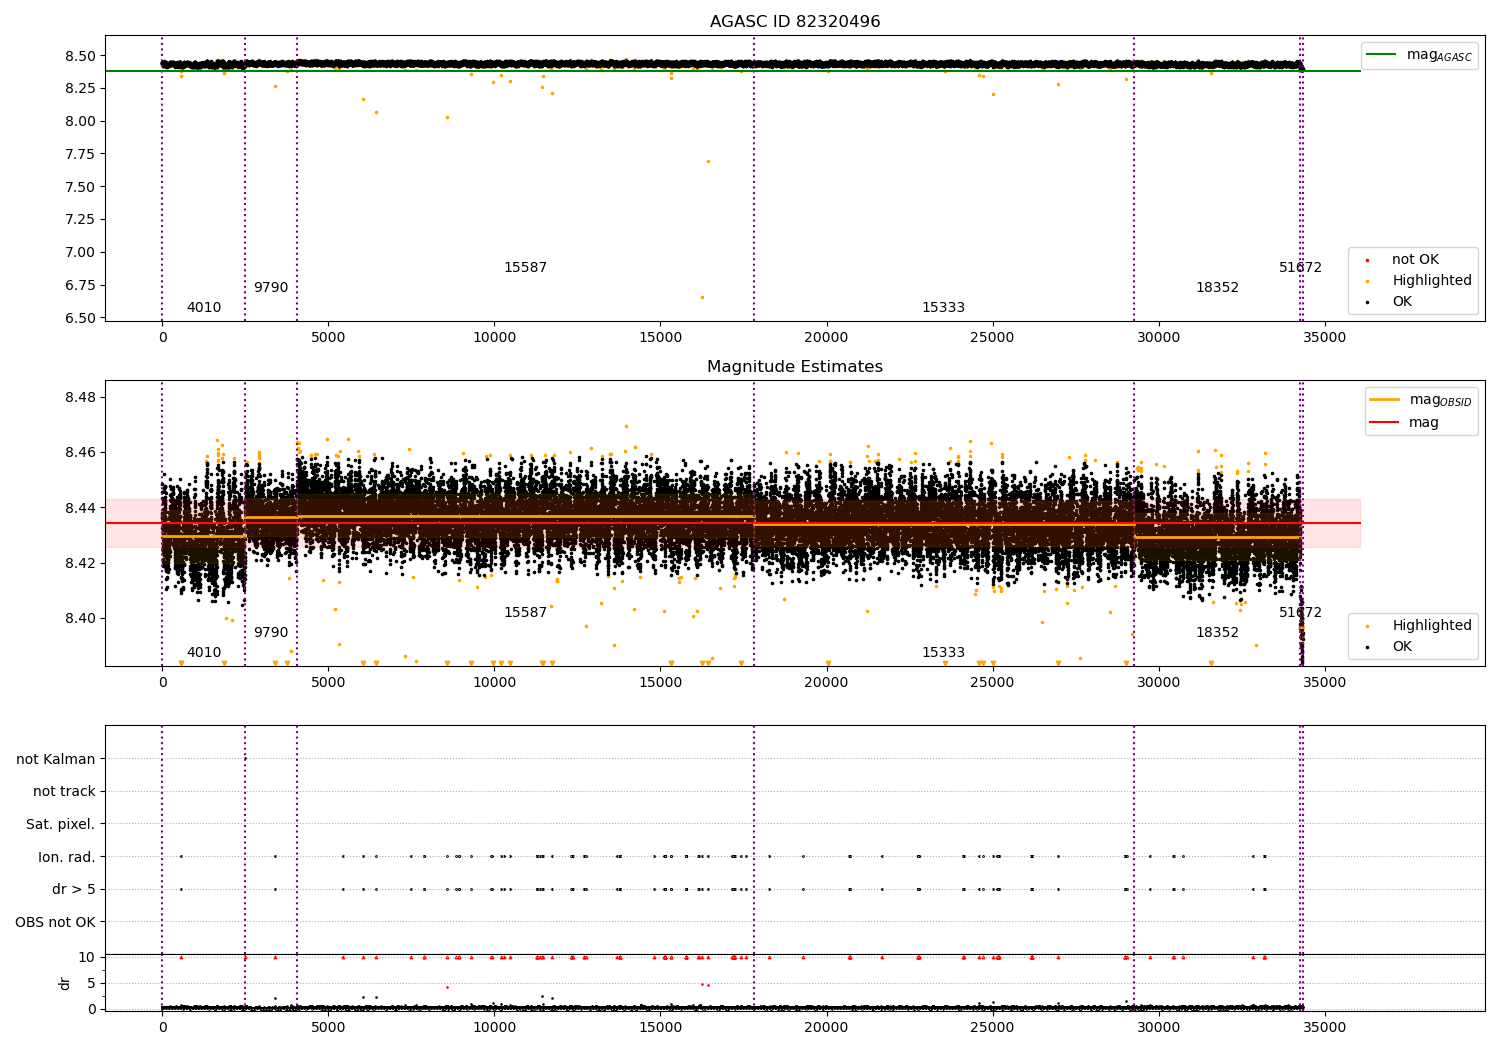The height and width of the screenshot is (1050, 1500).
Task: Click the 10000 x-axis tick in top plot
Action: pos(494,337)
